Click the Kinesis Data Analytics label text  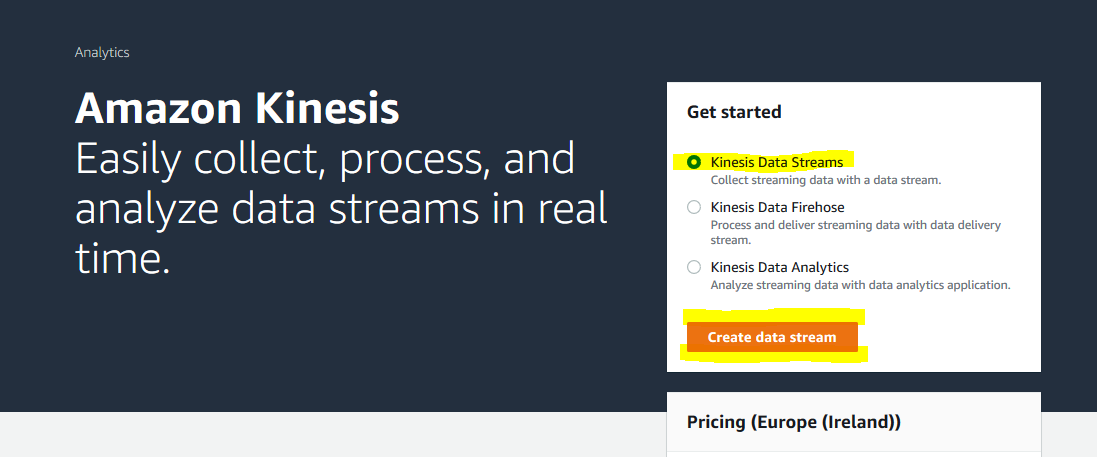coord(779,267)
